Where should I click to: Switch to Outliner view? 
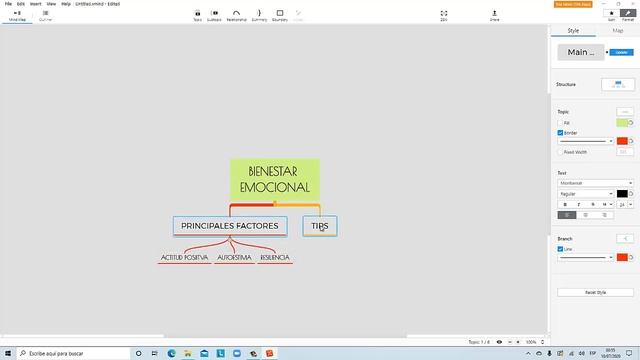(x=45, y=16)
